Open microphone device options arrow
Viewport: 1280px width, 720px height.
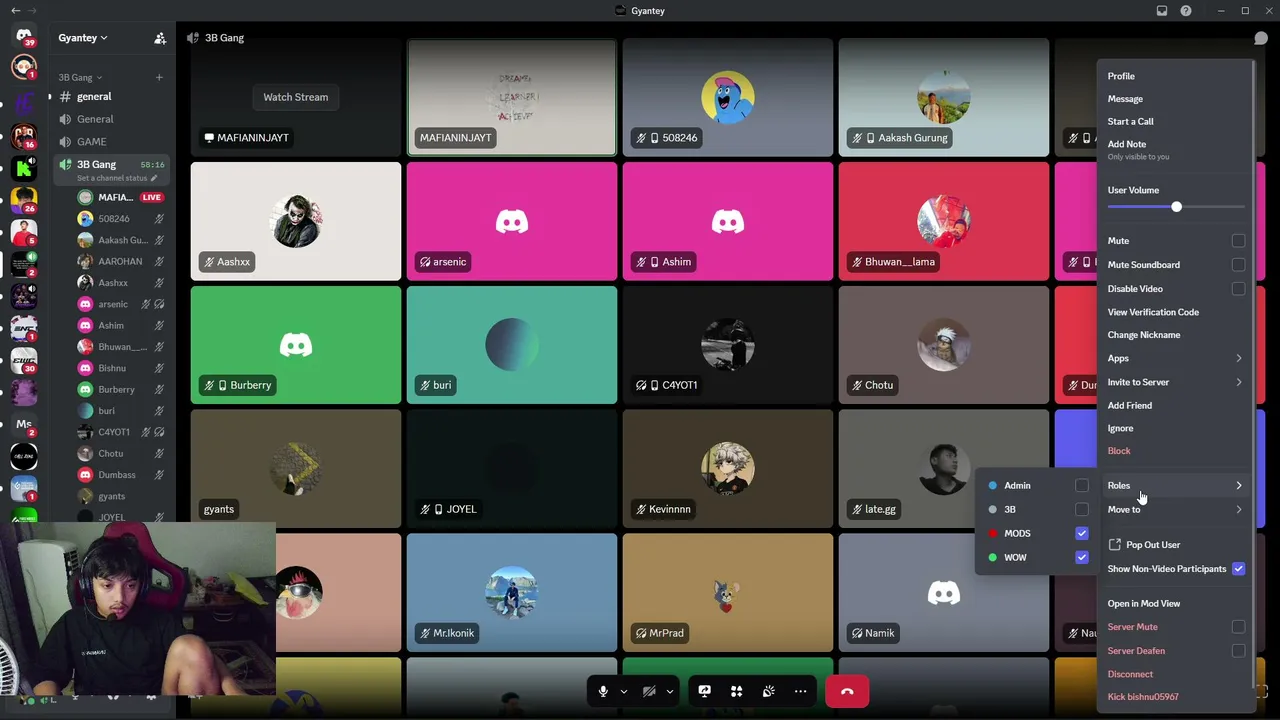point(624,691)
